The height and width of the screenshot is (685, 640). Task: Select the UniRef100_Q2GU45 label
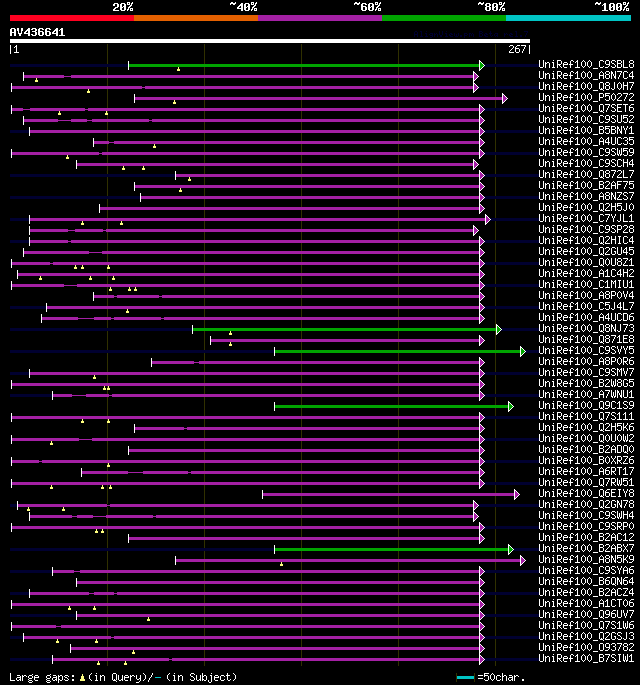[x=586, y=252]
